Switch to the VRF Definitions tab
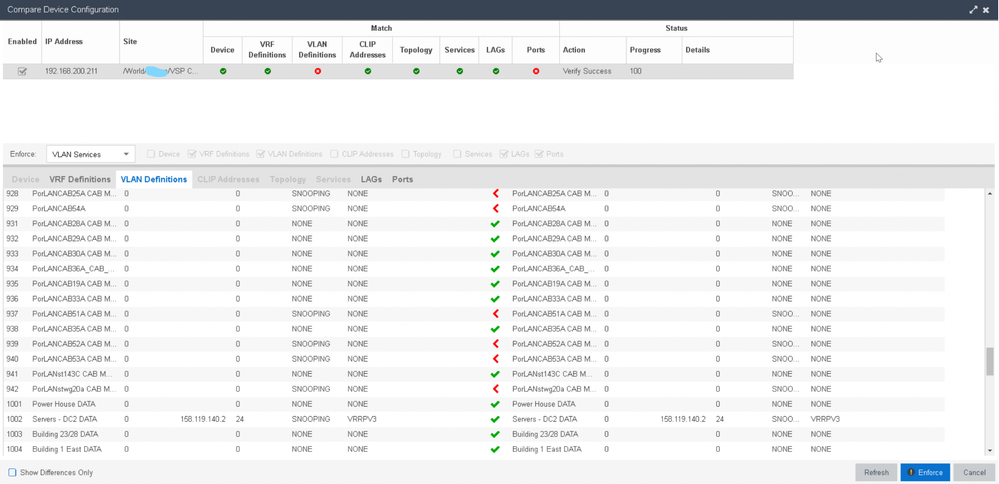The image size is (999, 484). coord(80,179)
